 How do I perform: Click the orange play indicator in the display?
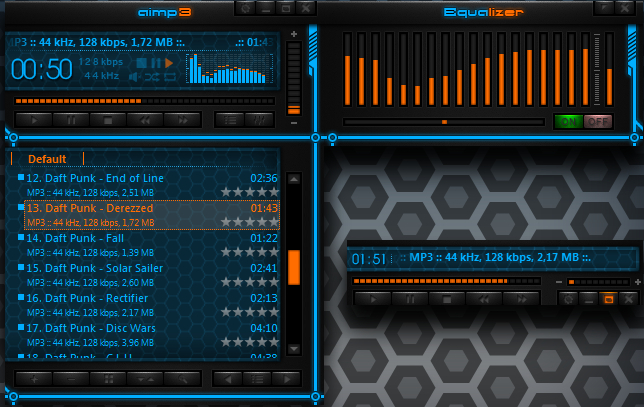(x=169, y=63)
